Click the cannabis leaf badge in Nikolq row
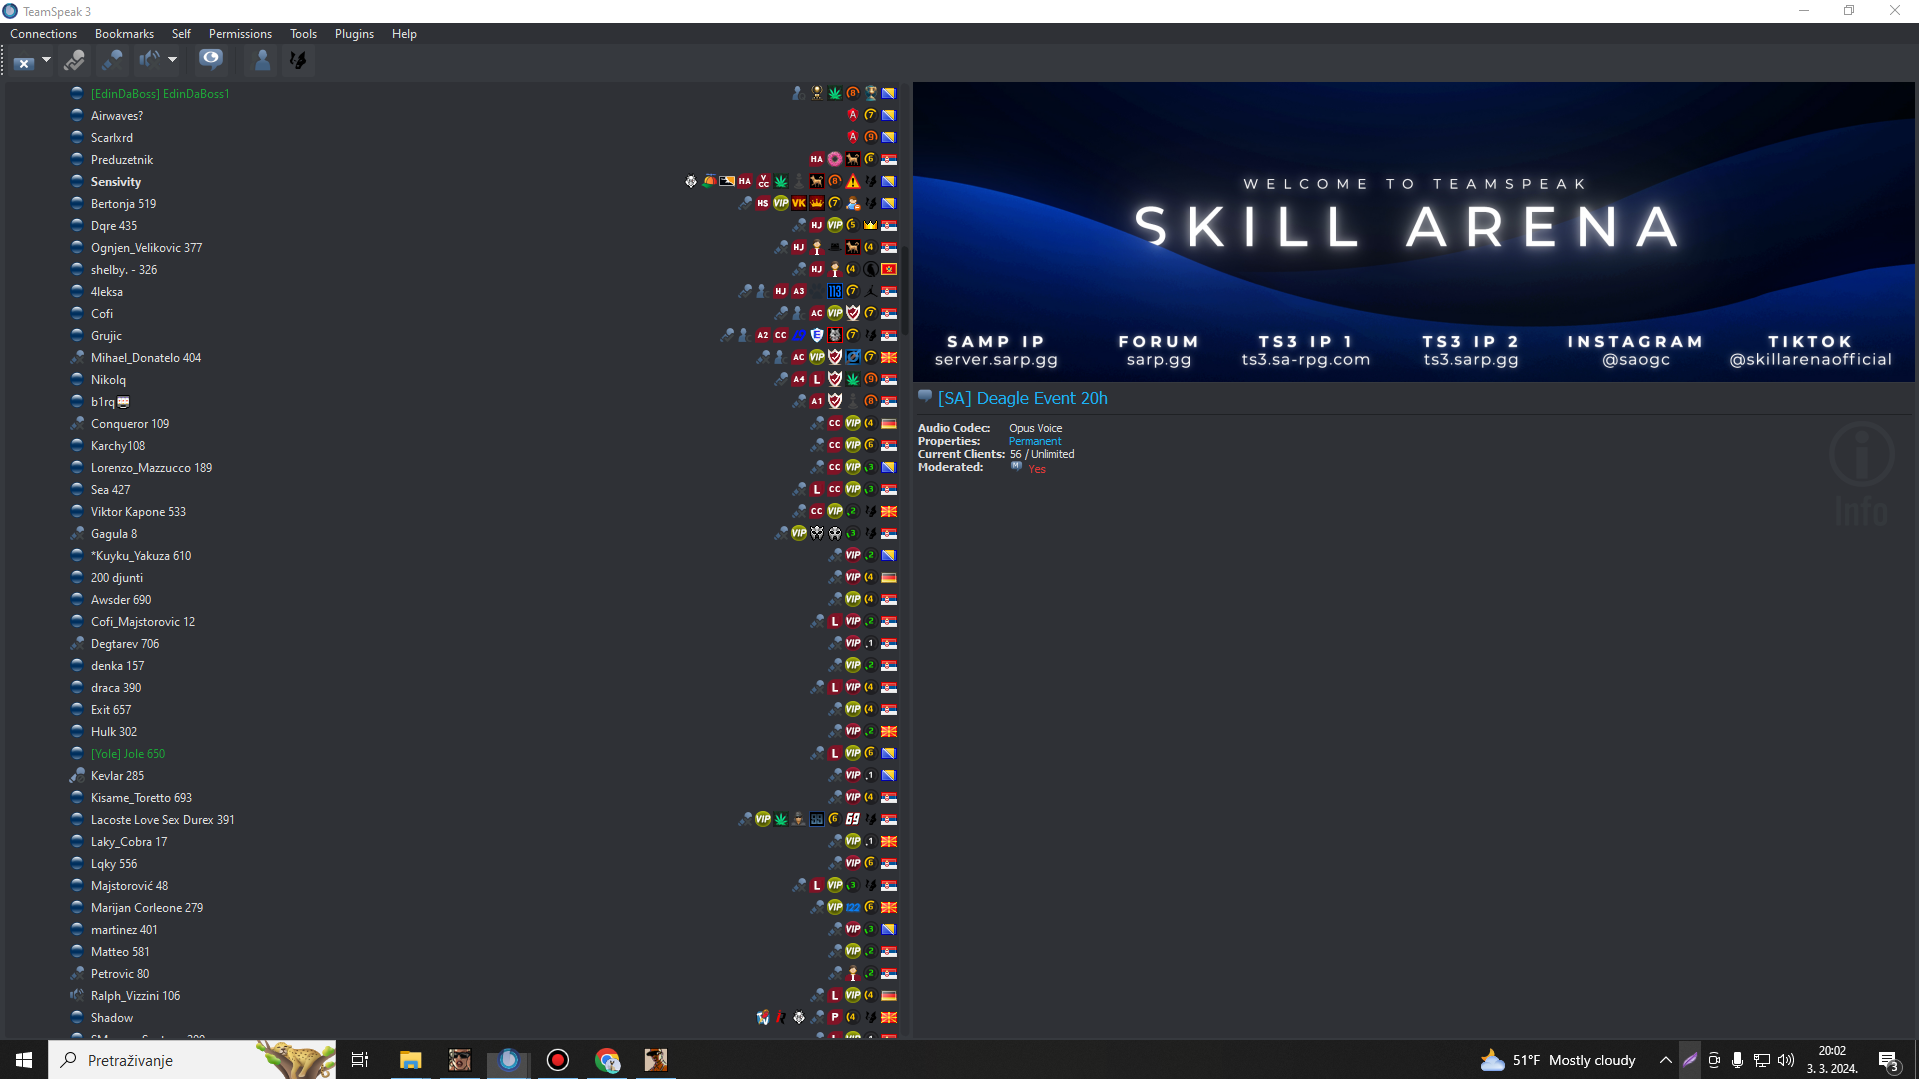Image resolution: width=1919 pixels, height=1079 pixels. [853, 380]
